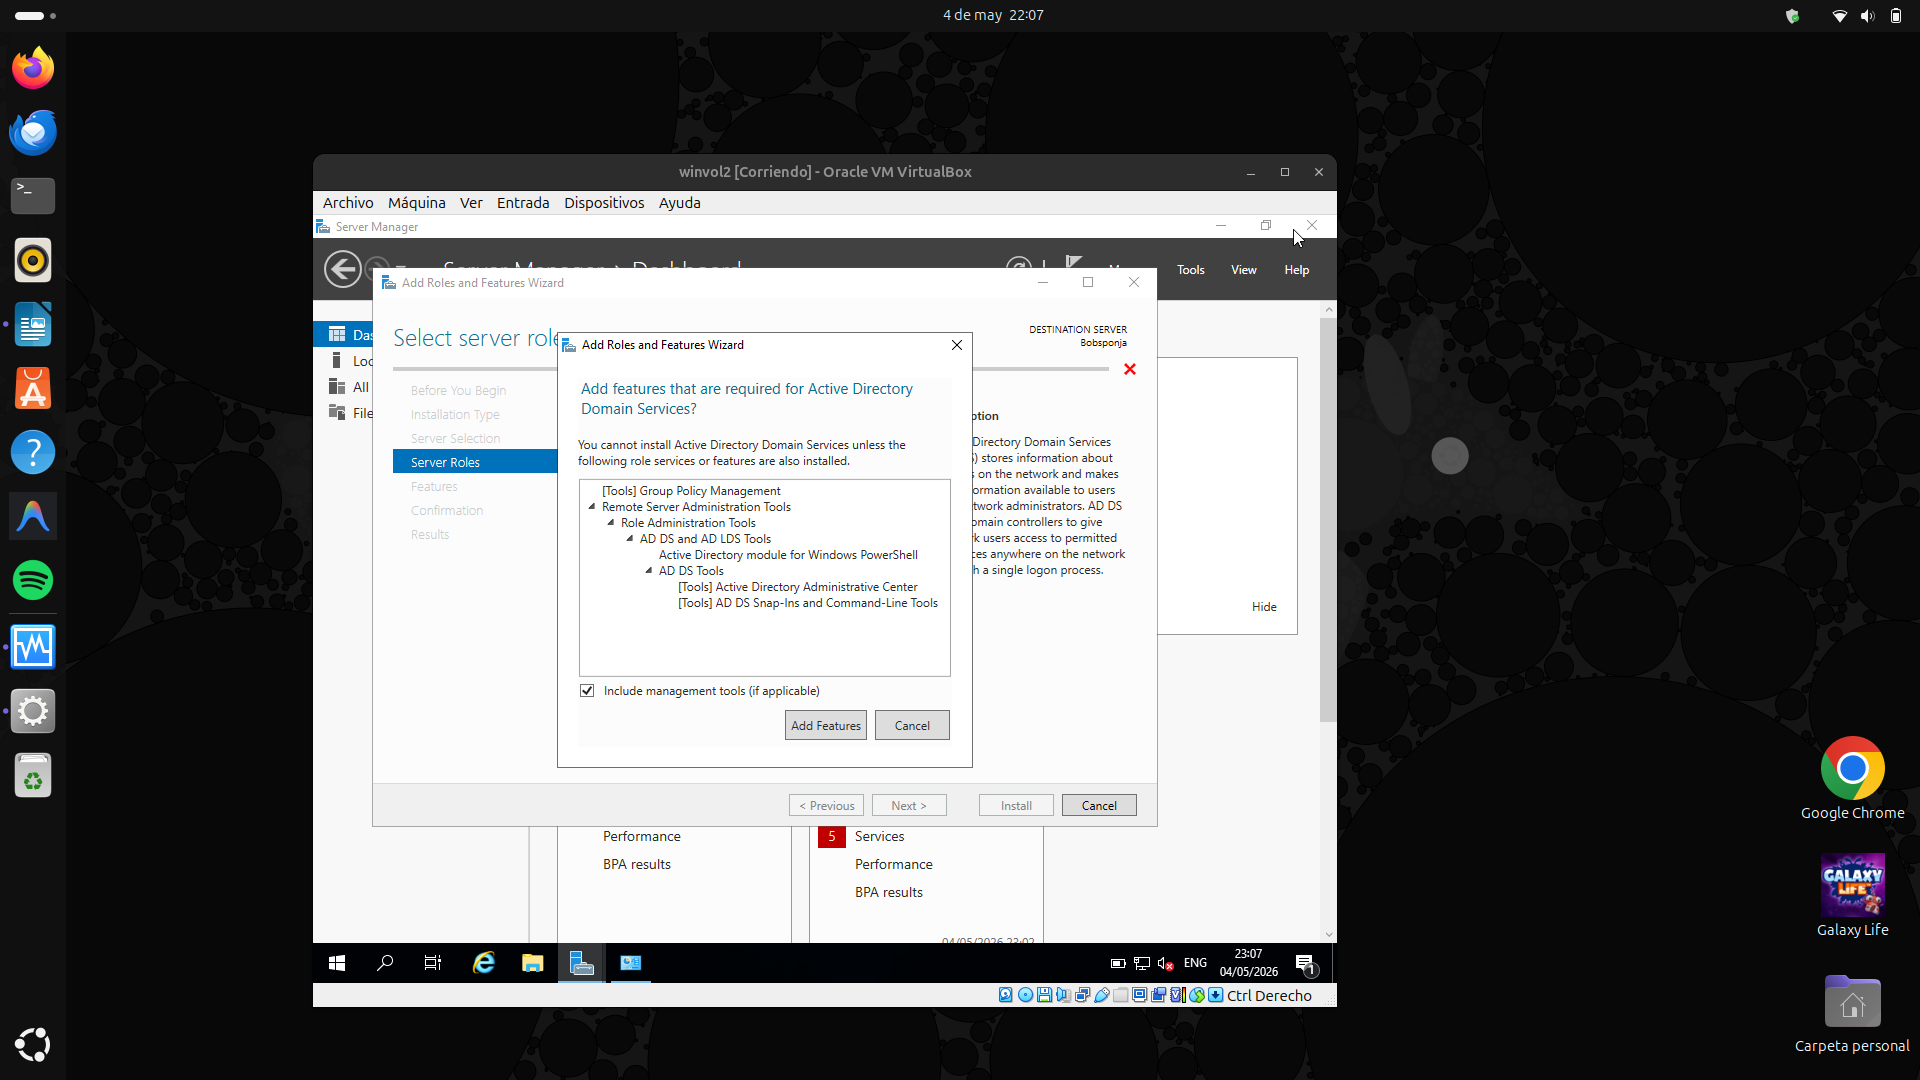Click the Windows Start button in VM
Viewport: 1920px width, 1080px height.
click(337, 963)
